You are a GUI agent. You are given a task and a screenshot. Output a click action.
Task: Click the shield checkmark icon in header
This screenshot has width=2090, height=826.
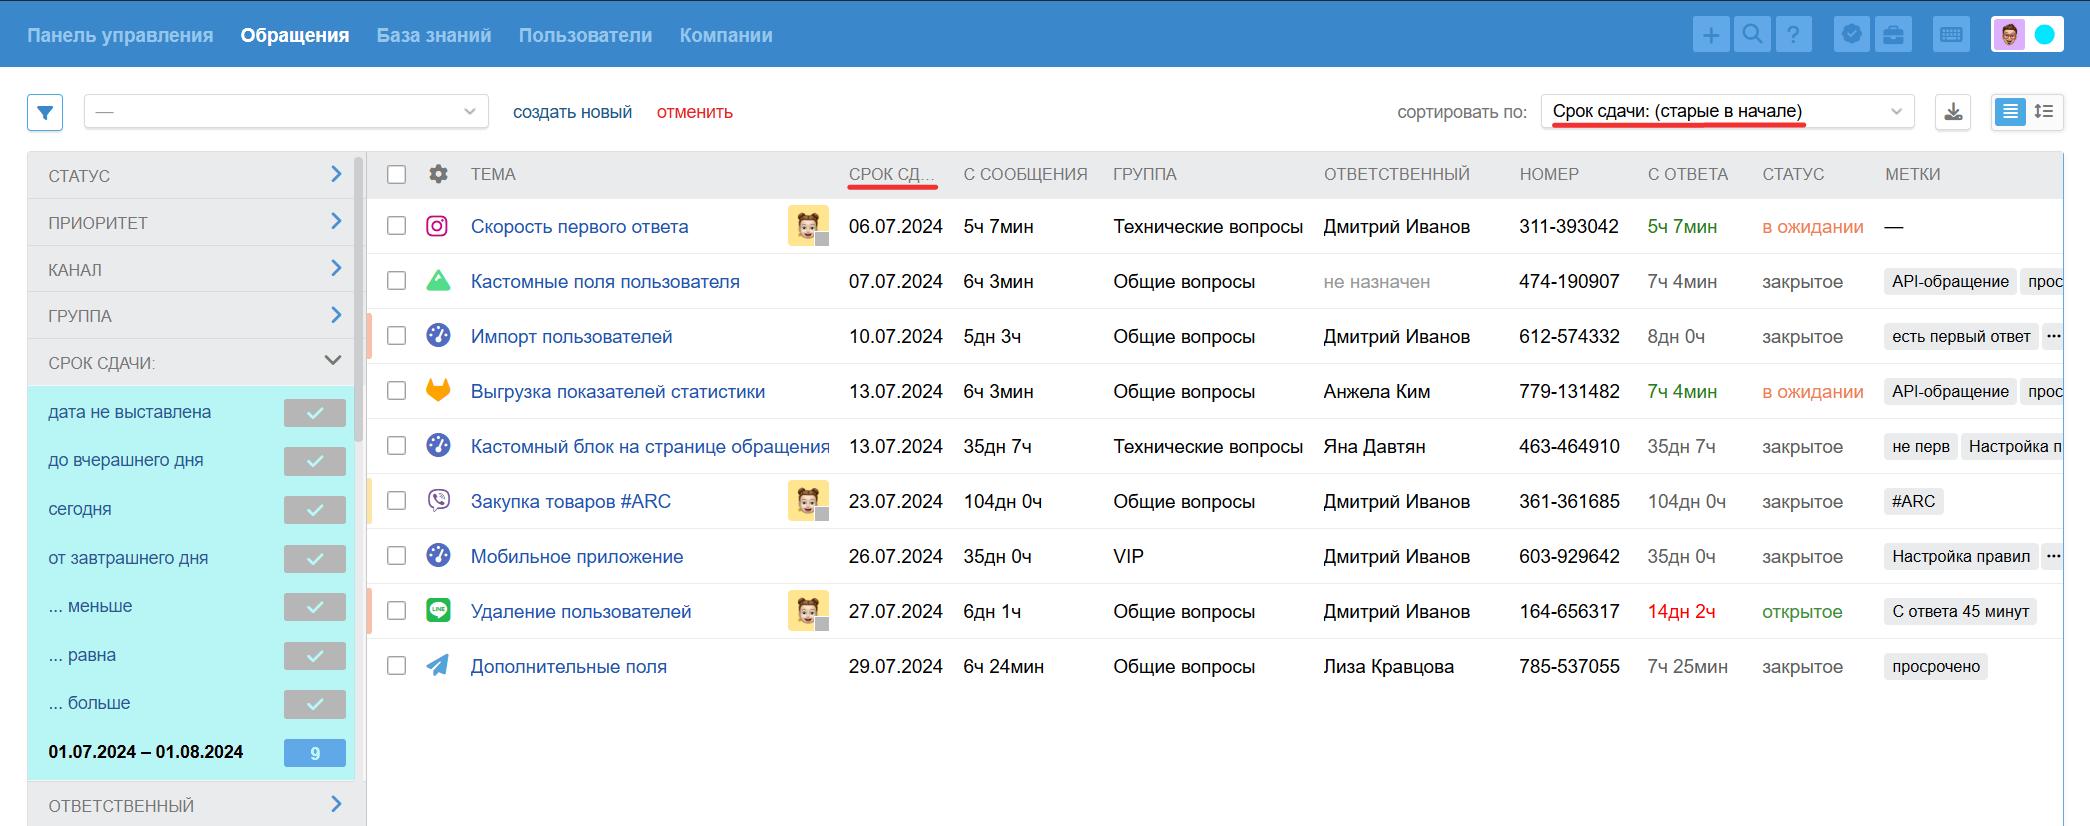(1852, 35)
